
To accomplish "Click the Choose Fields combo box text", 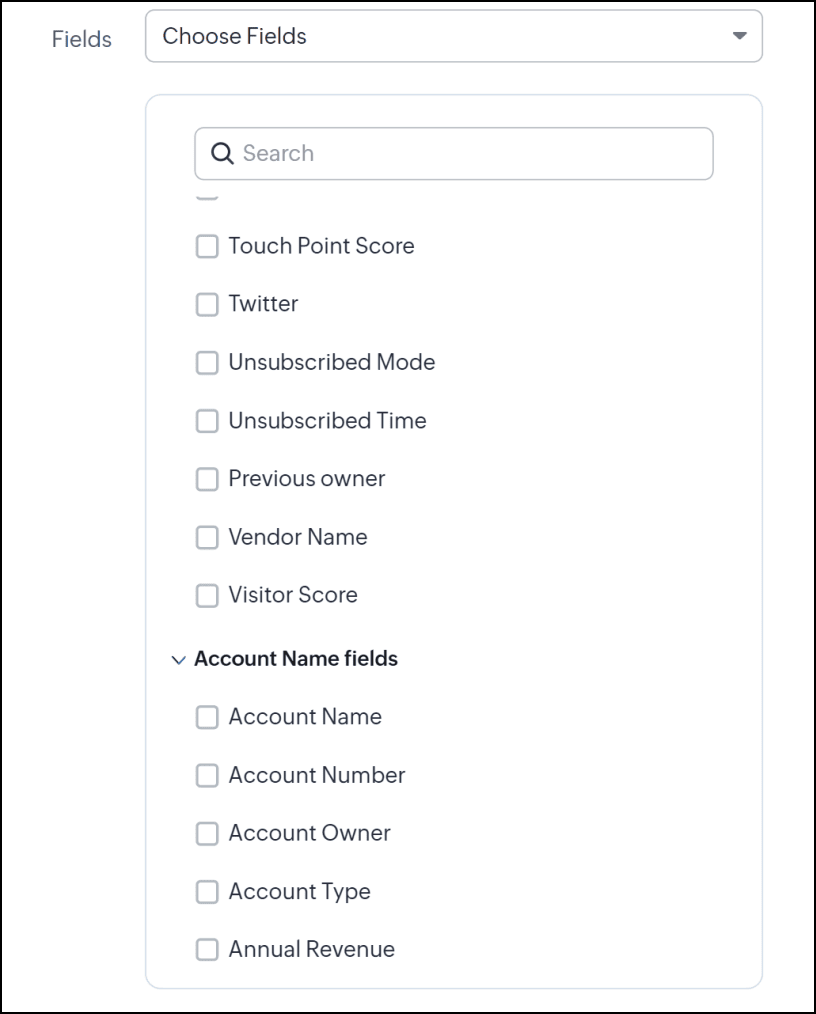I will [x=235, y=36].
